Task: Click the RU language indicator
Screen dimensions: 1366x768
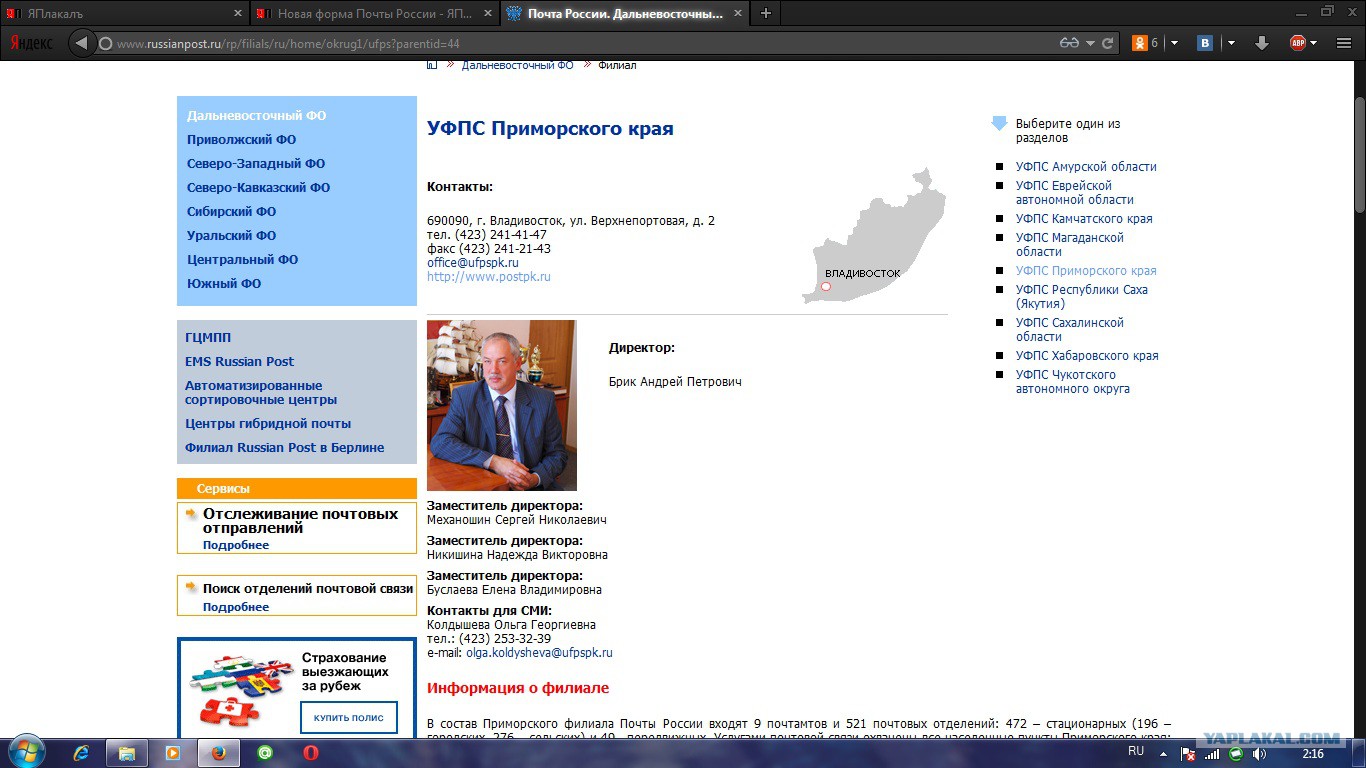Action: 1136,751
